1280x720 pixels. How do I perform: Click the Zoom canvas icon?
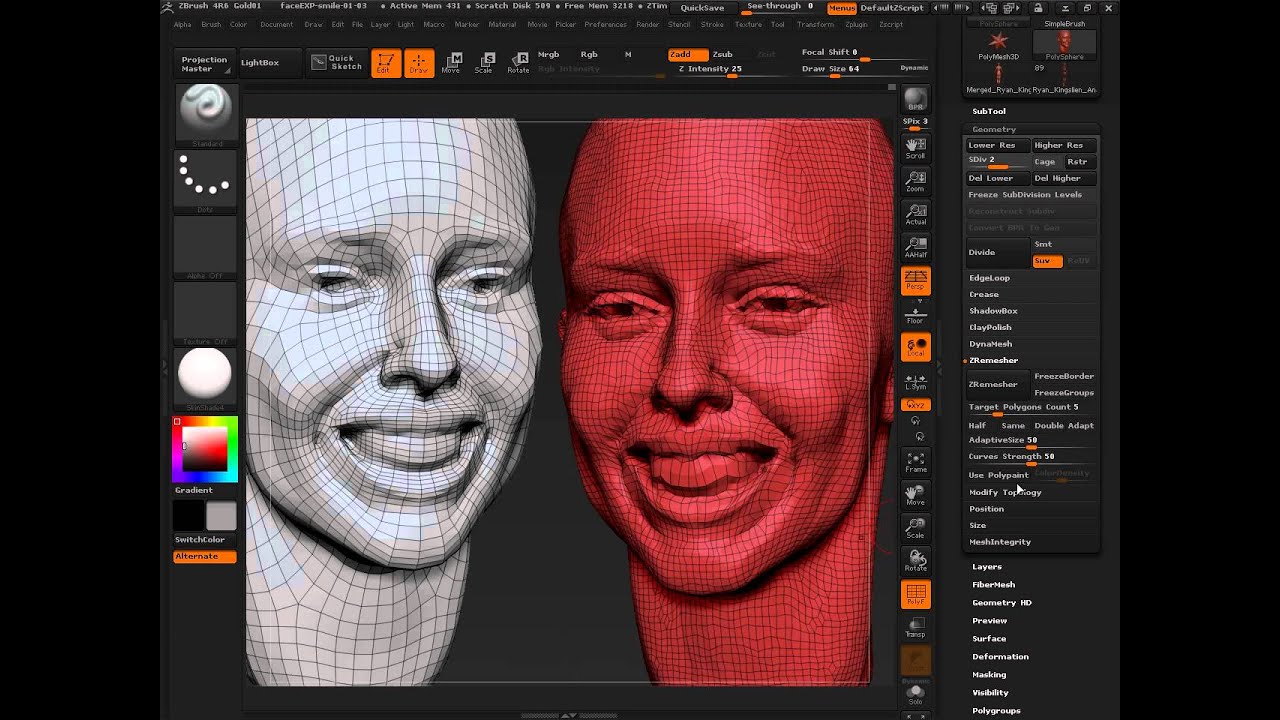tap(915, 181)
